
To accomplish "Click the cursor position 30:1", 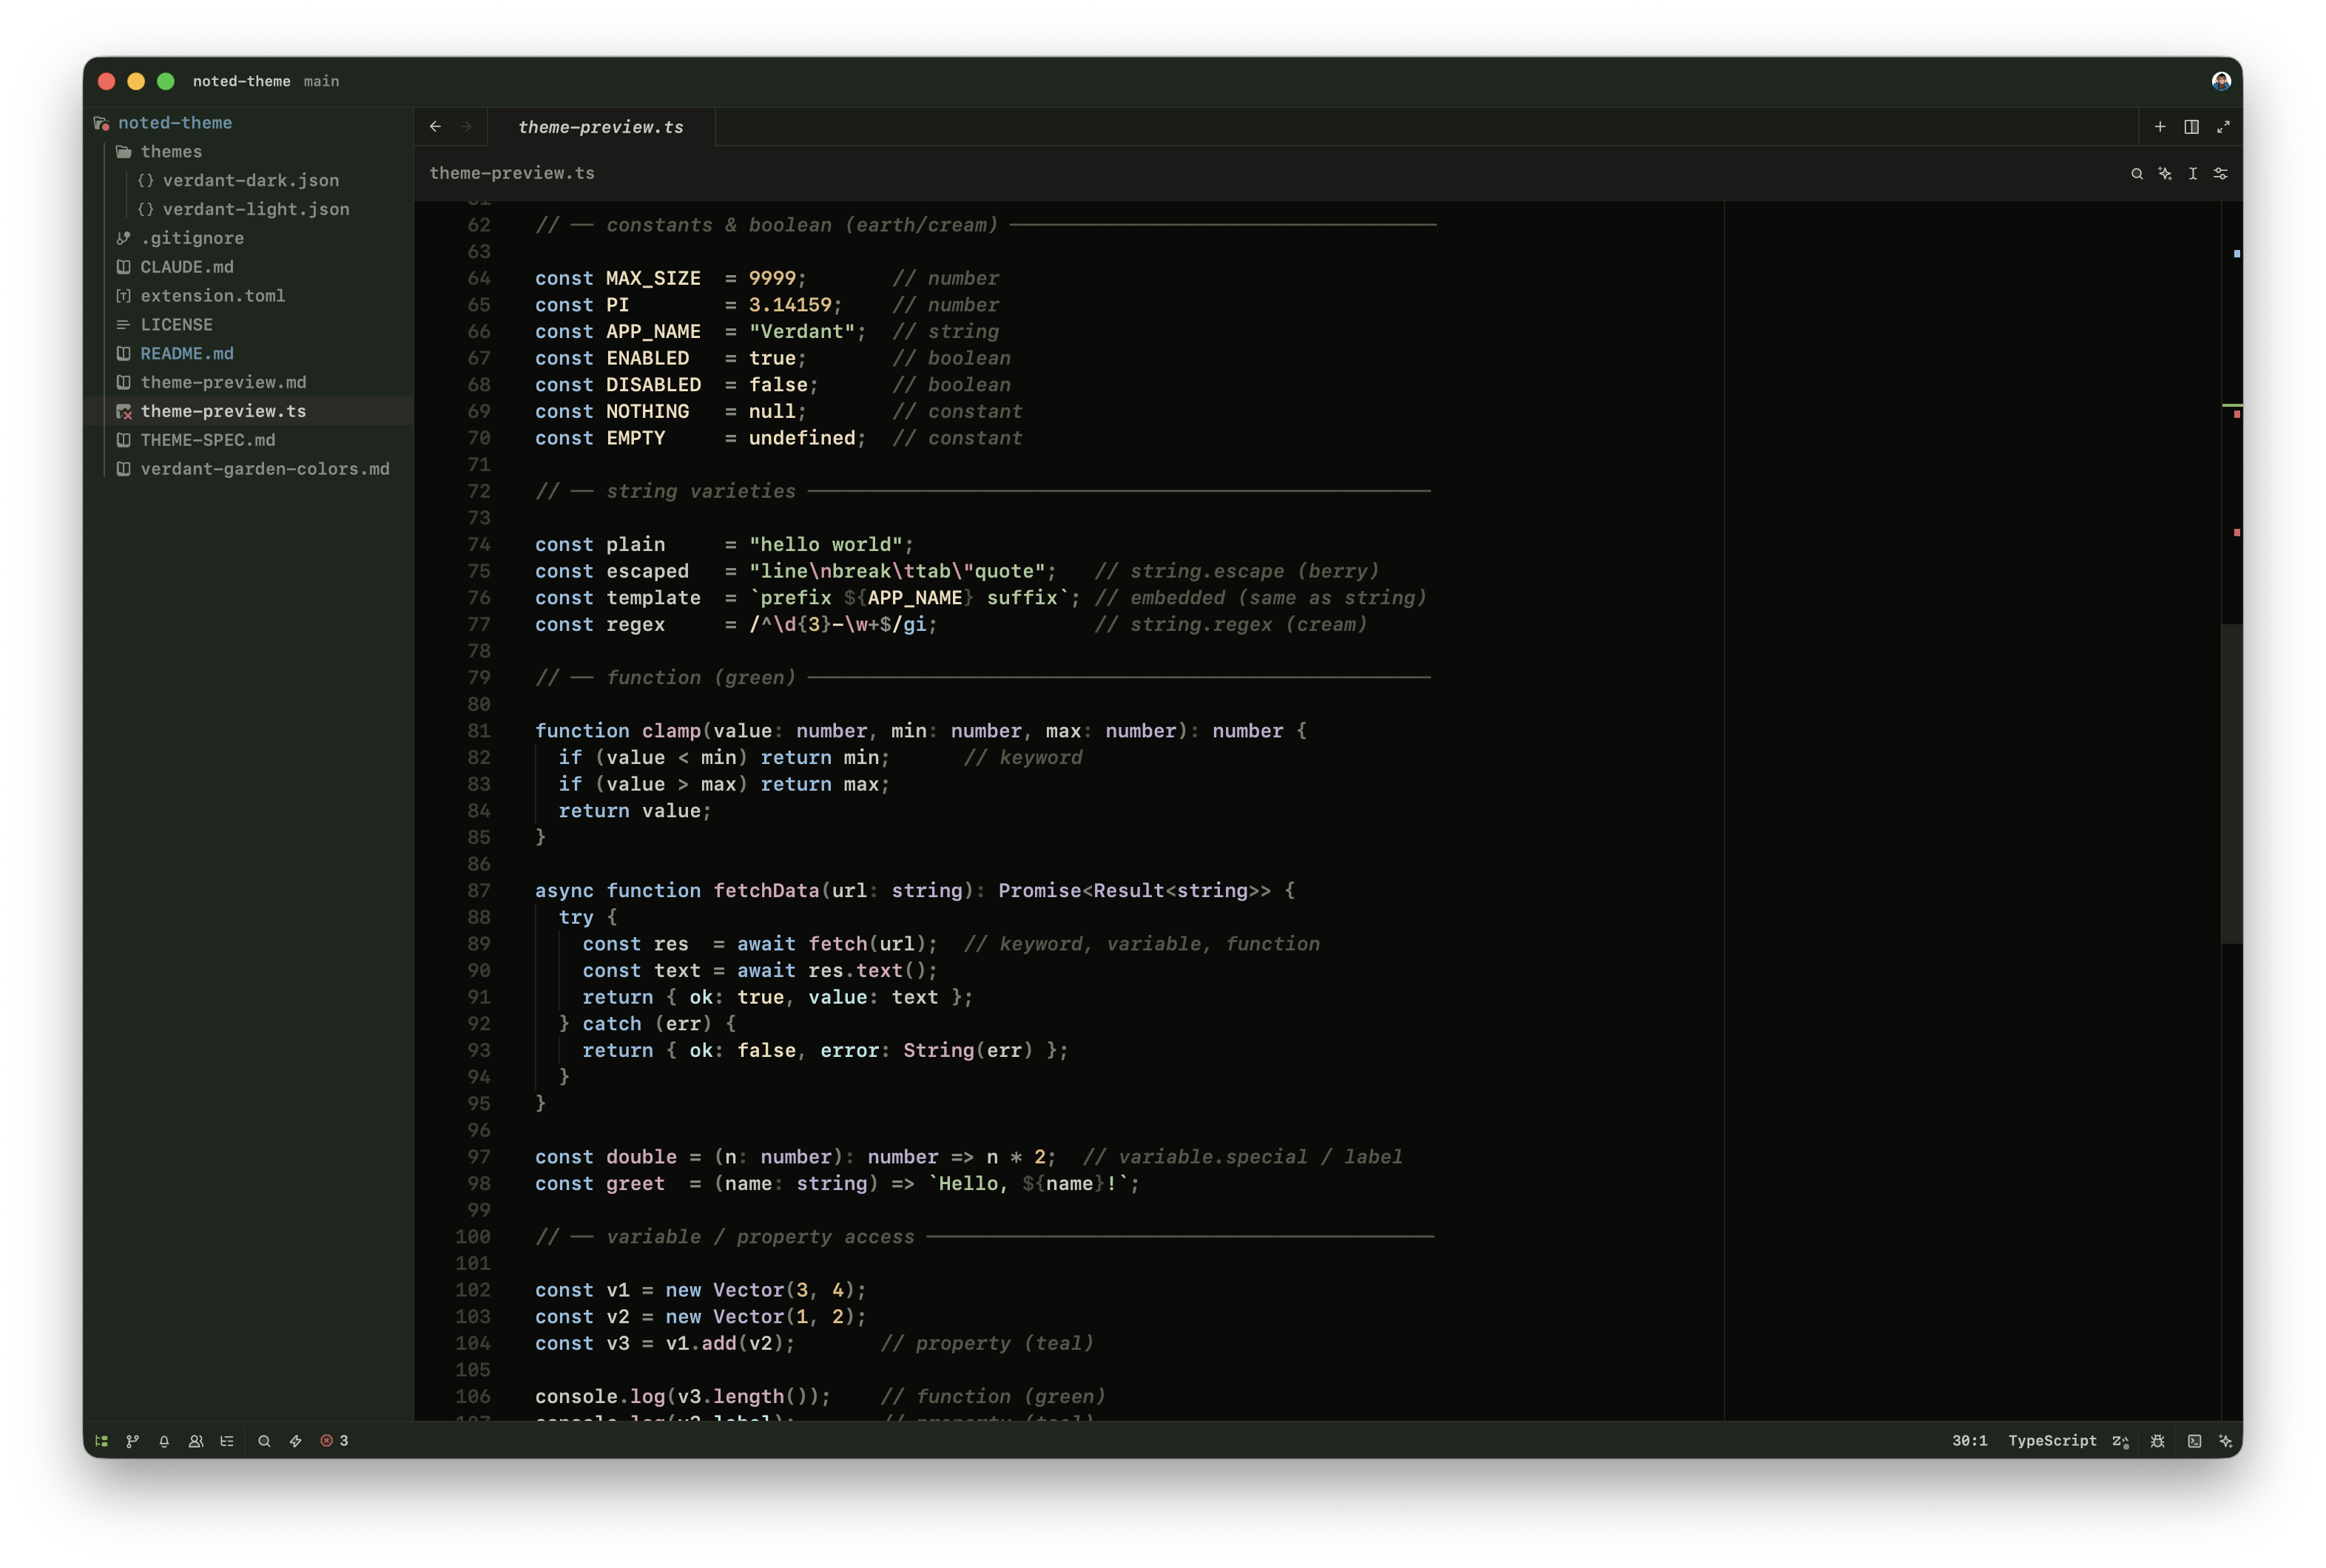I will (1969, 1441).
